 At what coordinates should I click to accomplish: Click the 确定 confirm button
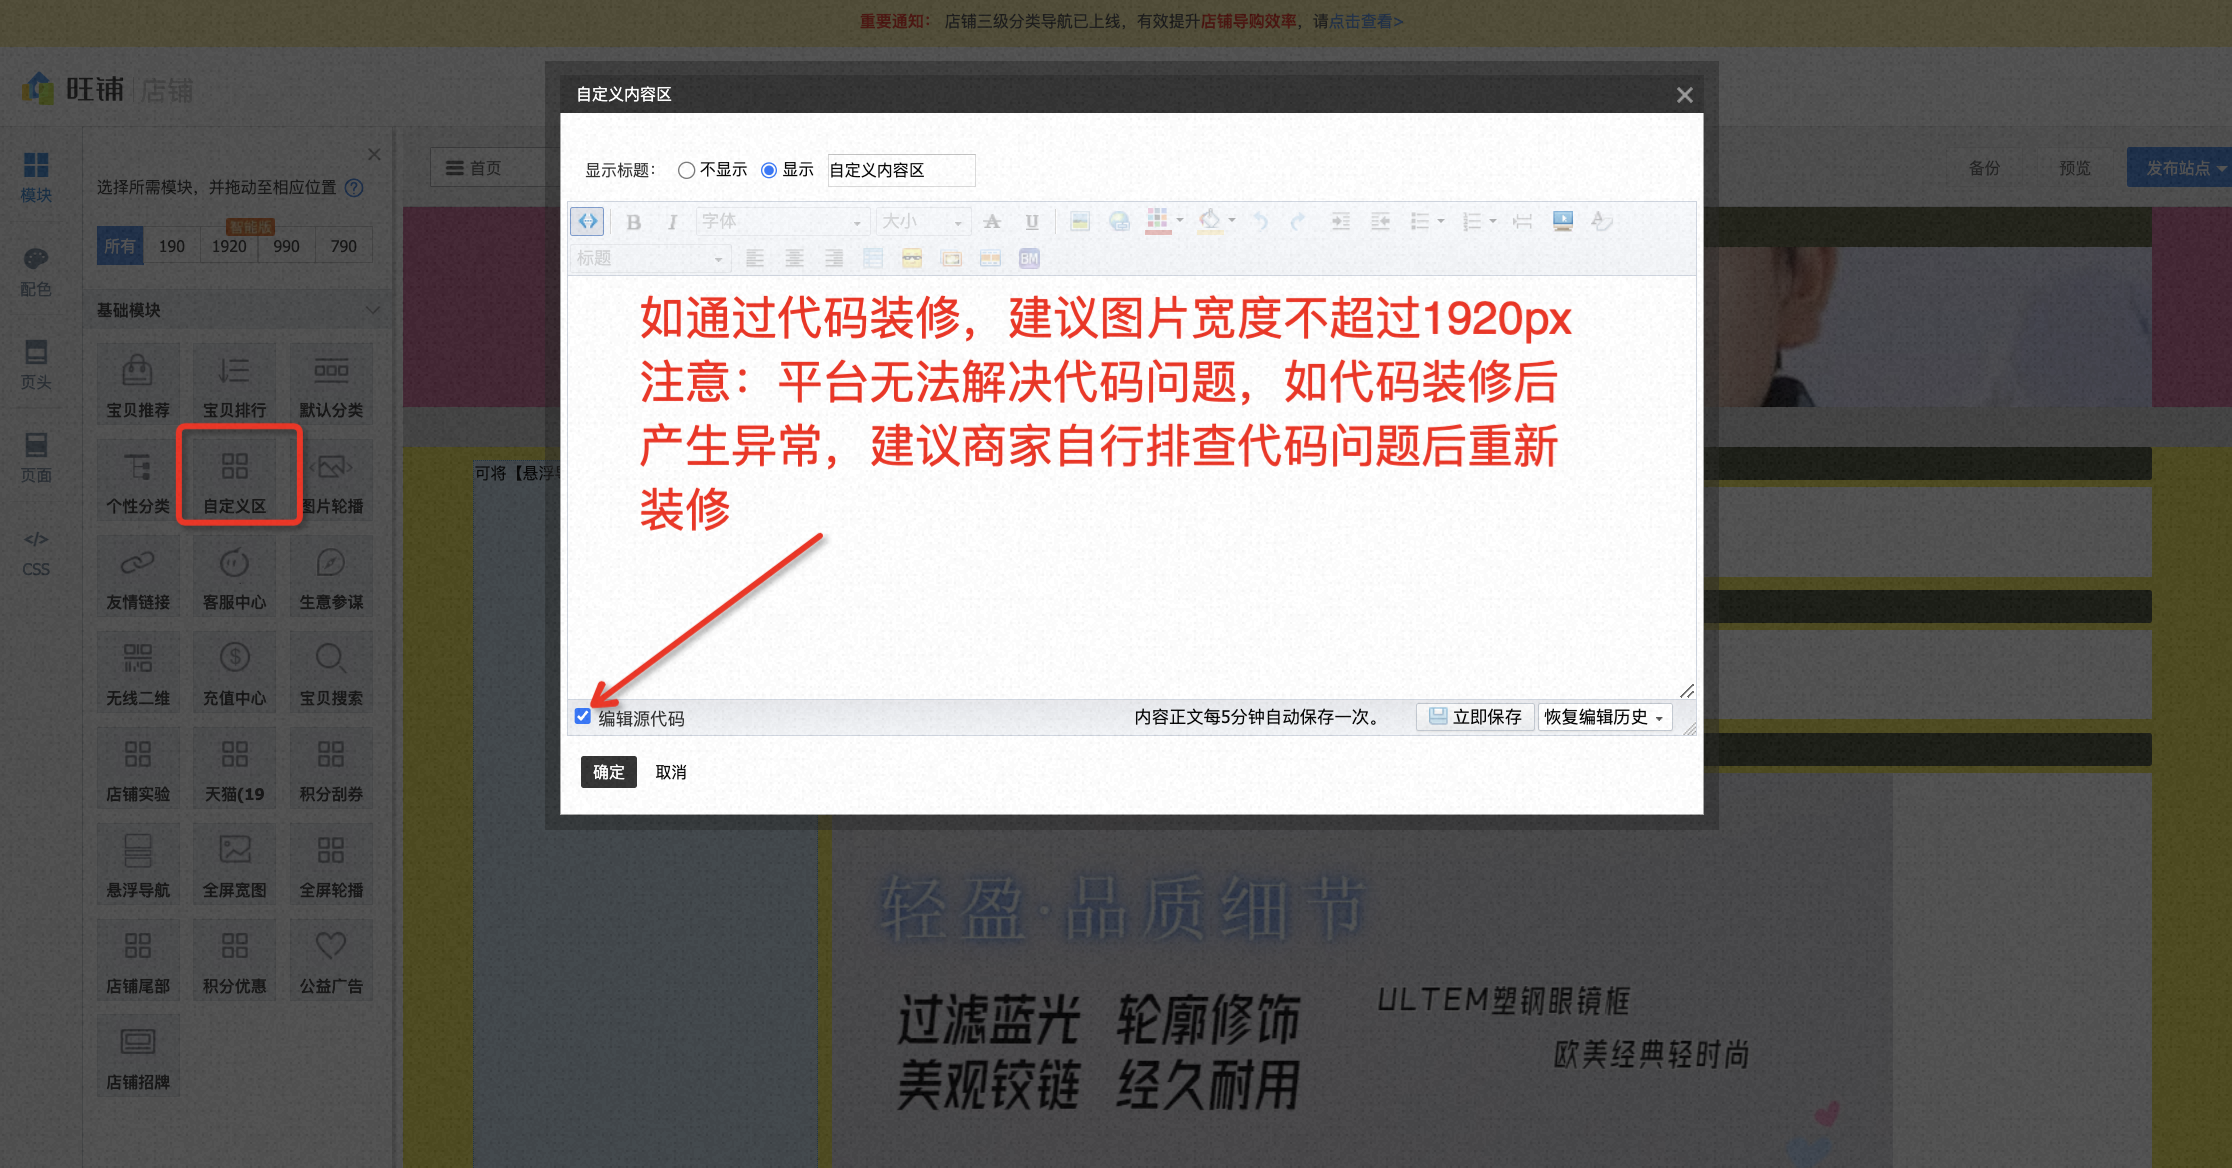pos(608,772)
